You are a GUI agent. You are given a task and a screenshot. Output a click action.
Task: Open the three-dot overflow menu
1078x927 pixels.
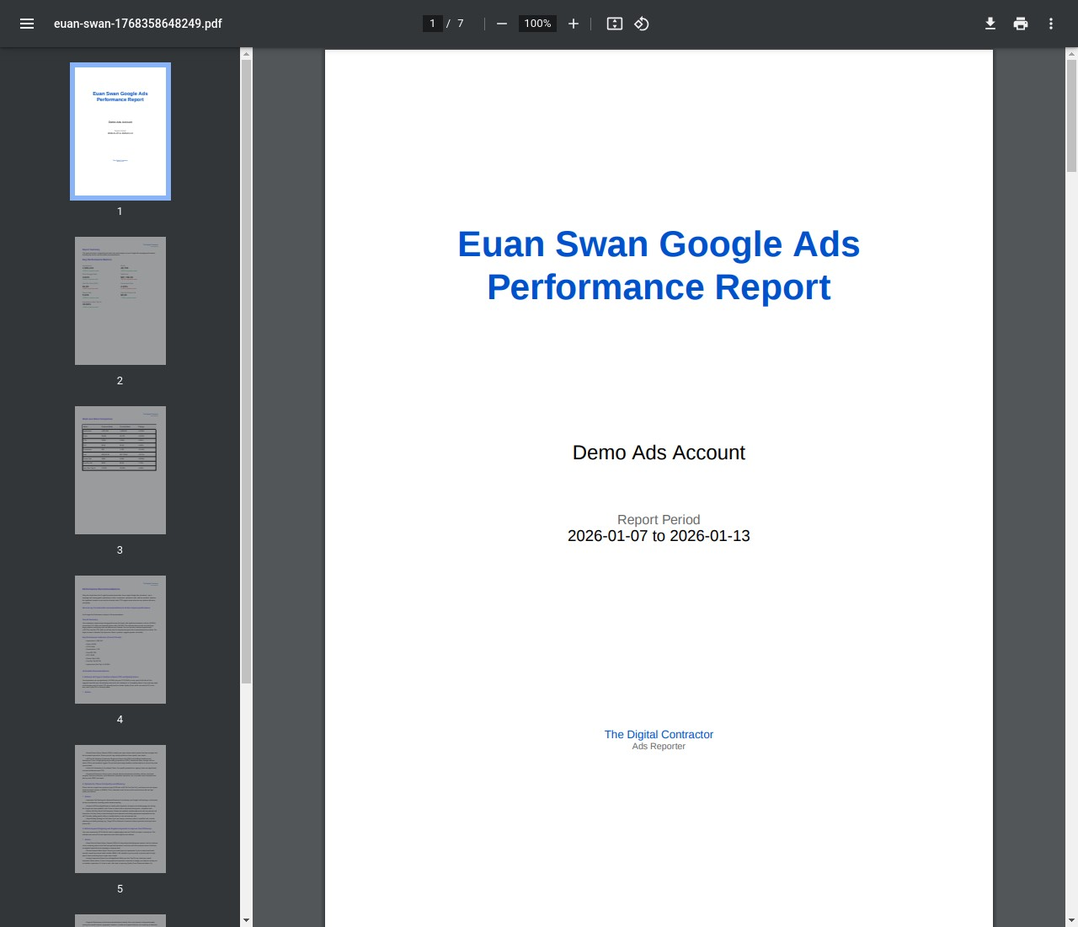[x=1051, y=23]
